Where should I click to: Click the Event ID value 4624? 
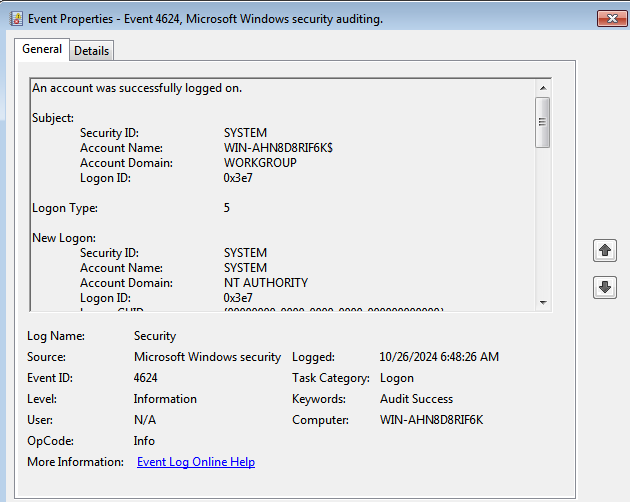pos(146,378)
